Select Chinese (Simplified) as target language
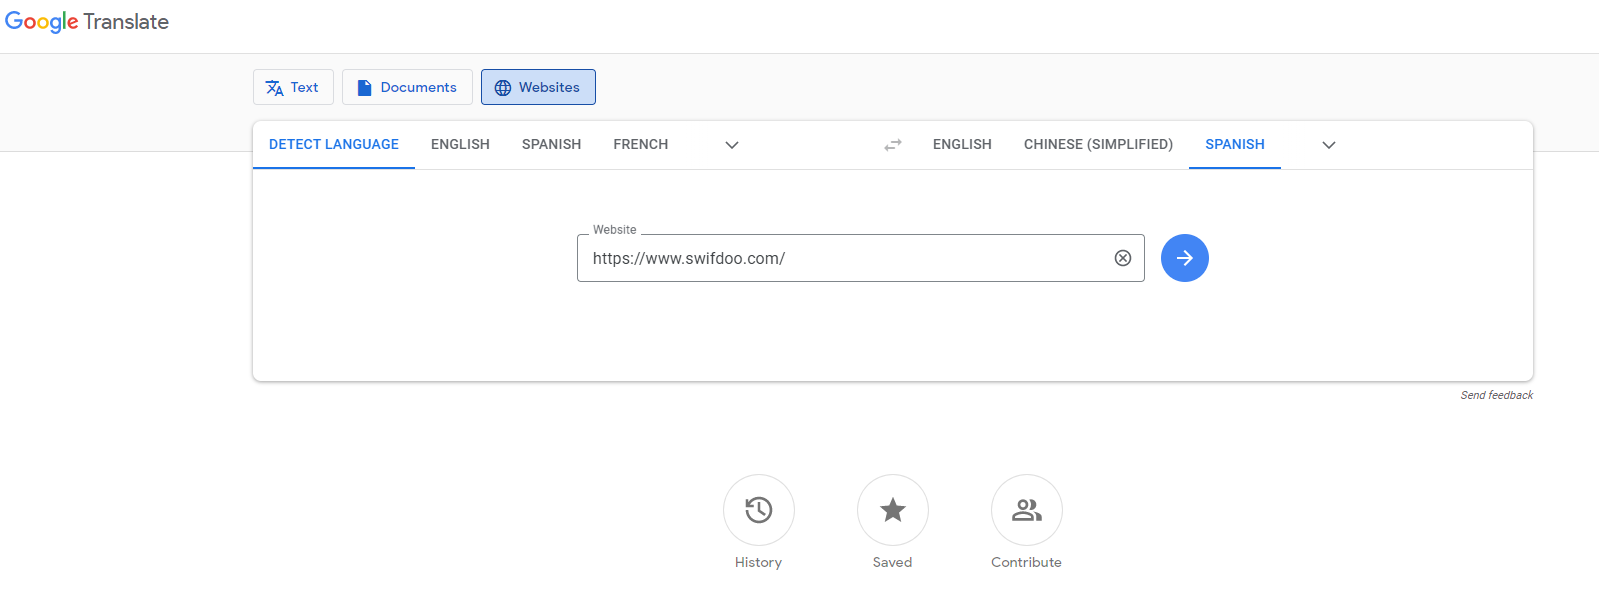Viewport: 1599px width, 602px height. [x=1098, y=144]
